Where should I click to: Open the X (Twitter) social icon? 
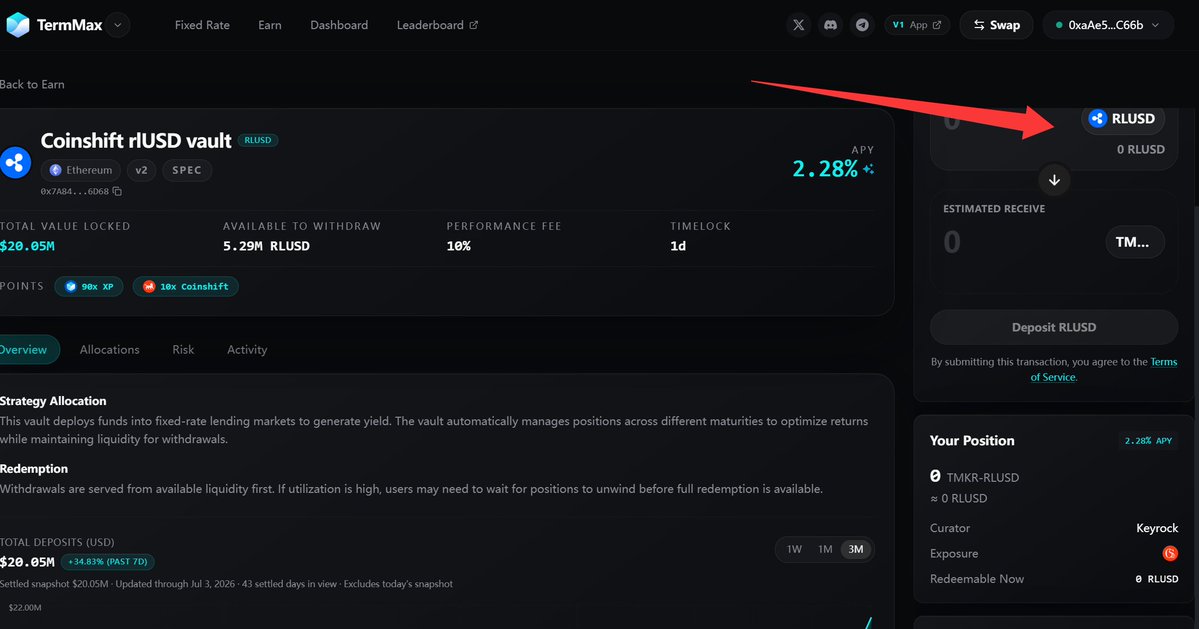(x=798, y=25)
